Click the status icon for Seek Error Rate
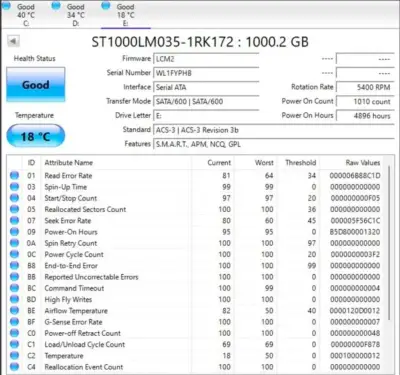 (x=14, y=220)
